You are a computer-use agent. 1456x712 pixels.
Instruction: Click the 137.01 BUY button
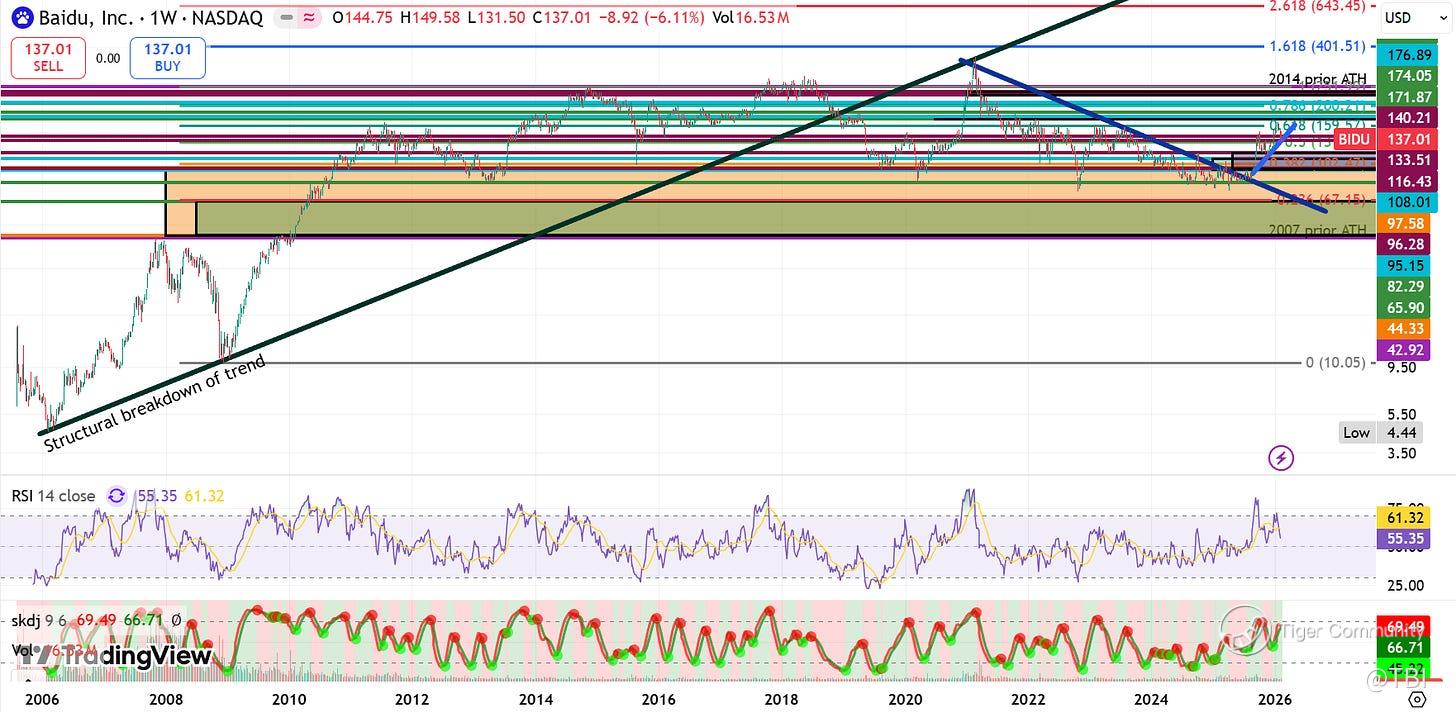167,57
